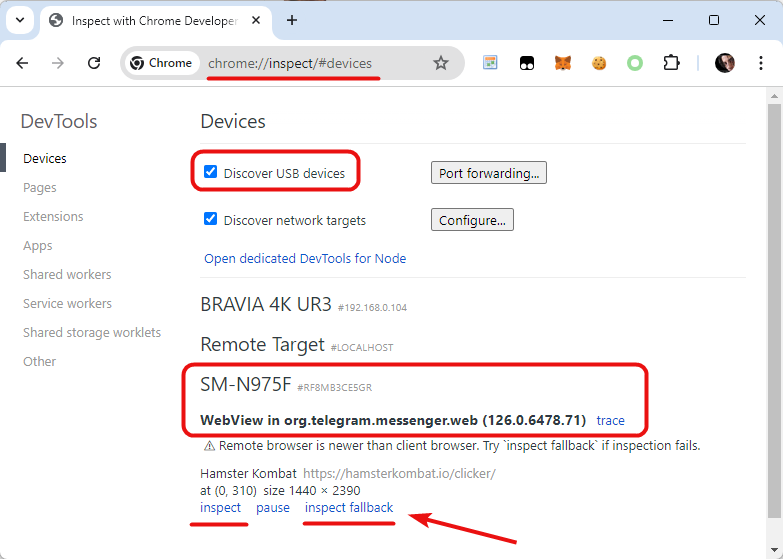Image resolution: width=783 pixels, height=559 pixels.
Task: Click the Chrome site info chip
Action: [161, 63]
